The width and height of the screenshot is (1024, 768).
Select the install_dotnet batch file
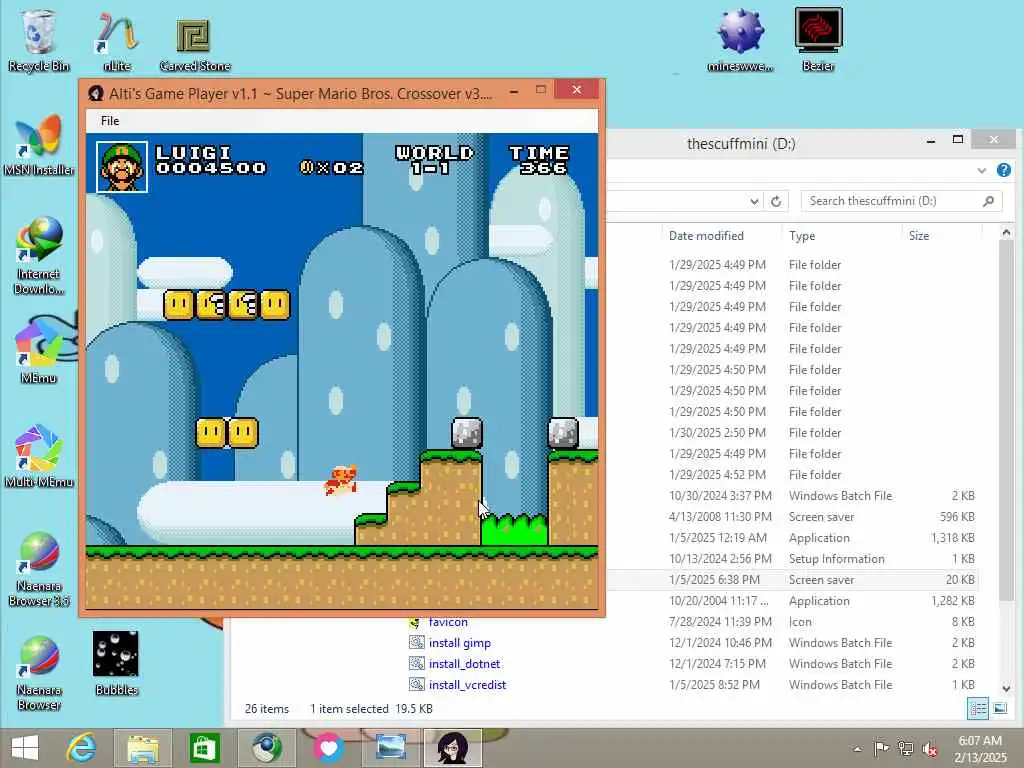click(464, 664)
